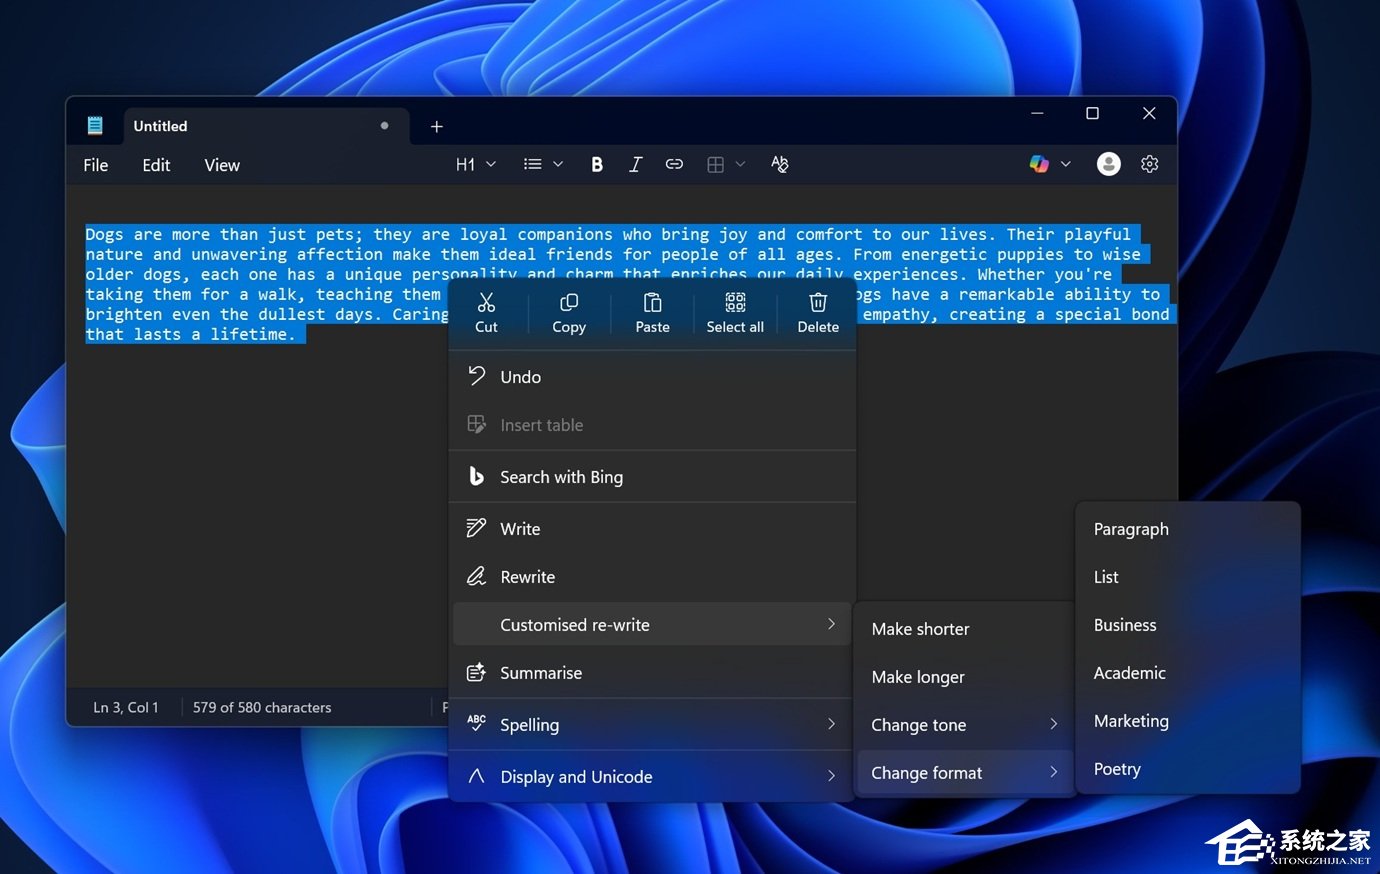This screenshot has height=874, width=1380.
Task: Open the Edit menu
Action: click(x=156, y=166)
